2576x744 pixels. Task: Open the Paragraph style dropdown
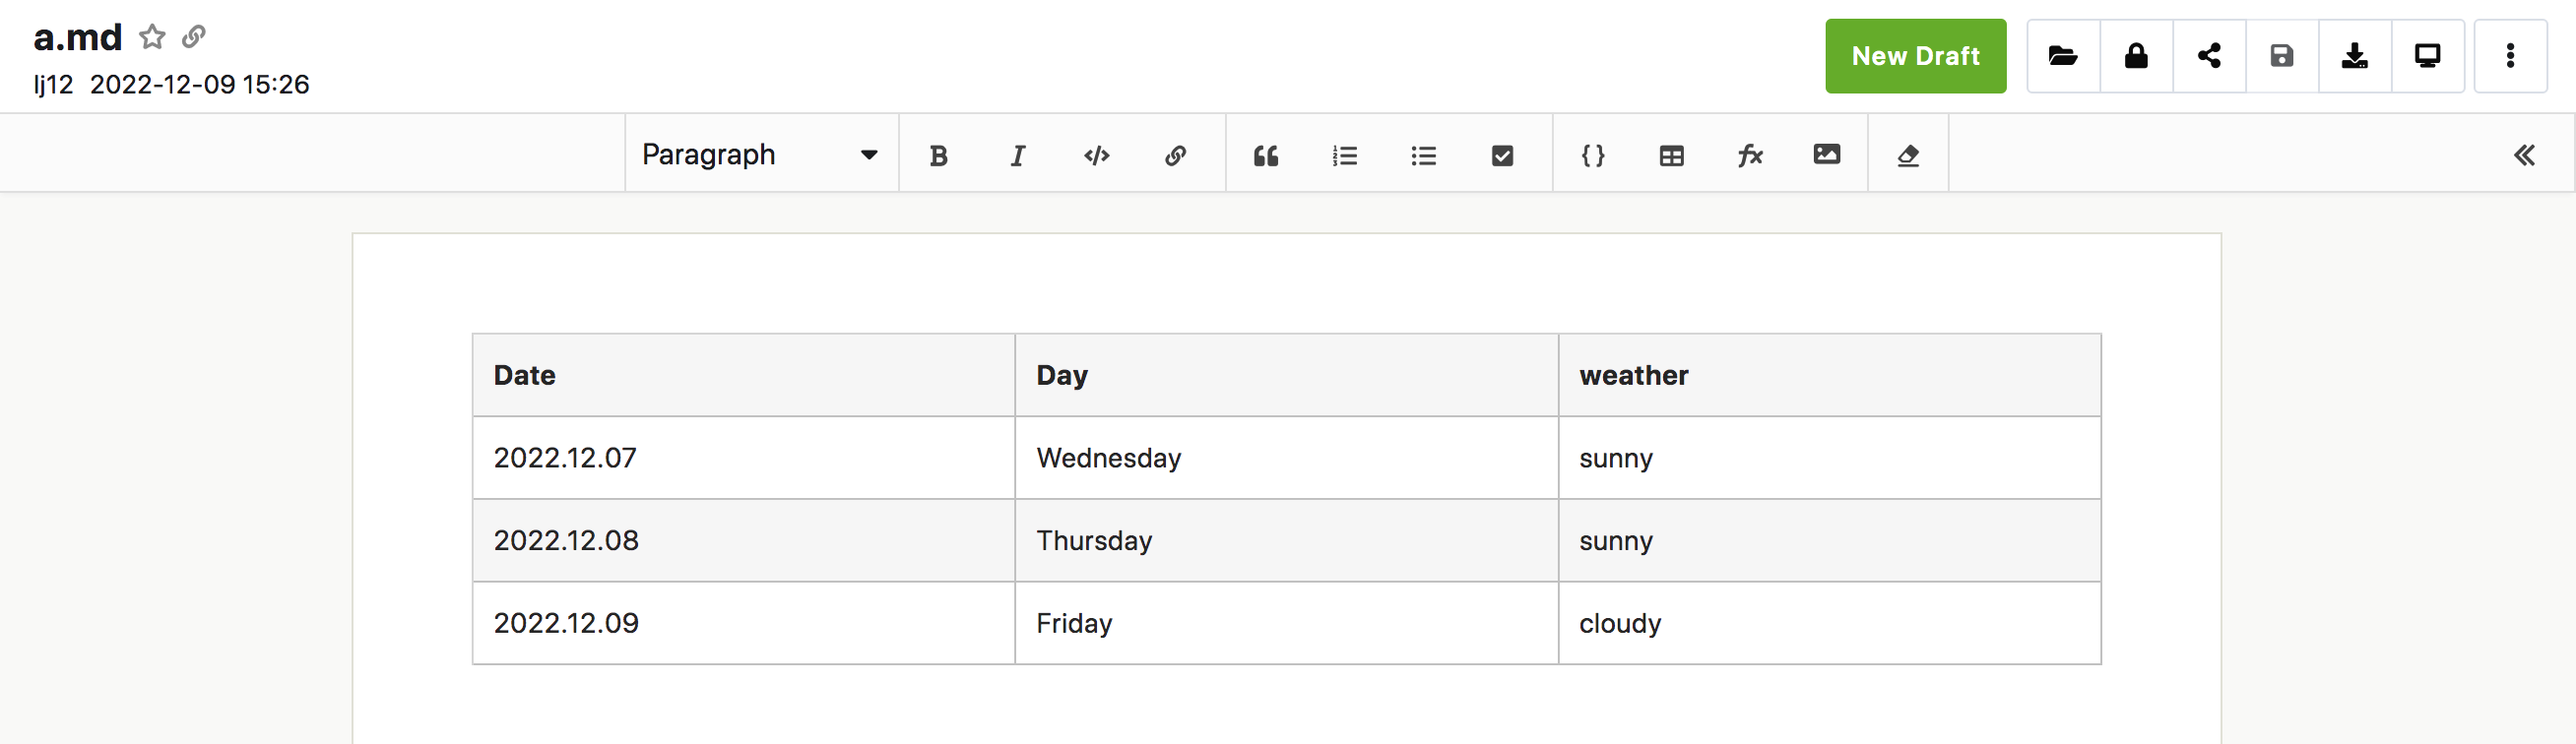click(x=761, y=155)
